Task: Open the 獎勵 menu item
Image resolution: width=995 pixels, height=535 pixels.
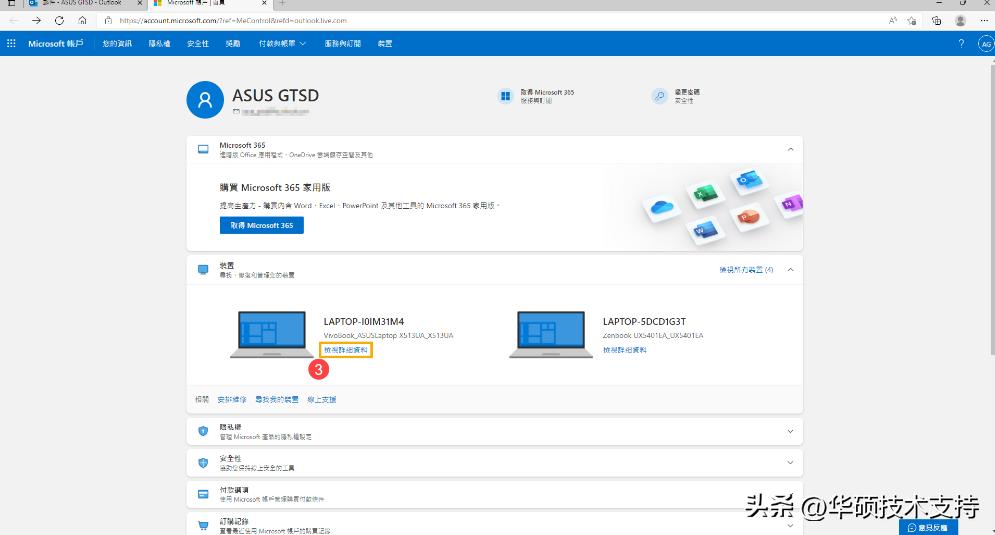Action: (x=233, y=43)
